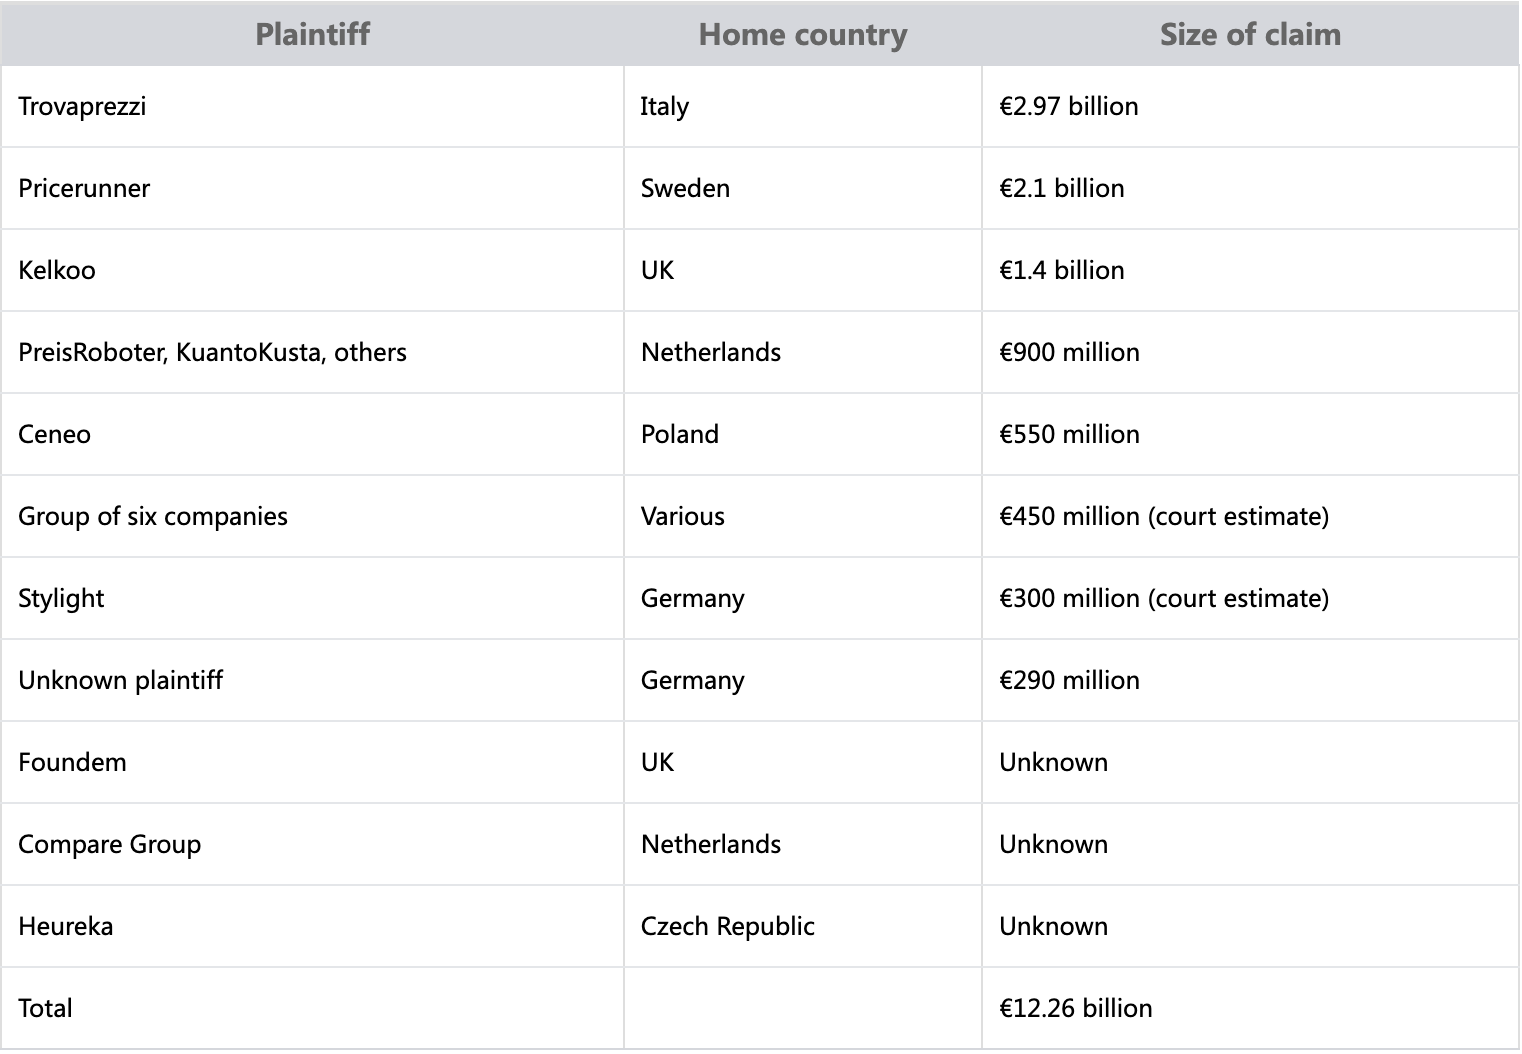
Task: Select the €900 million claim cell
Action: coord(1250,353)
